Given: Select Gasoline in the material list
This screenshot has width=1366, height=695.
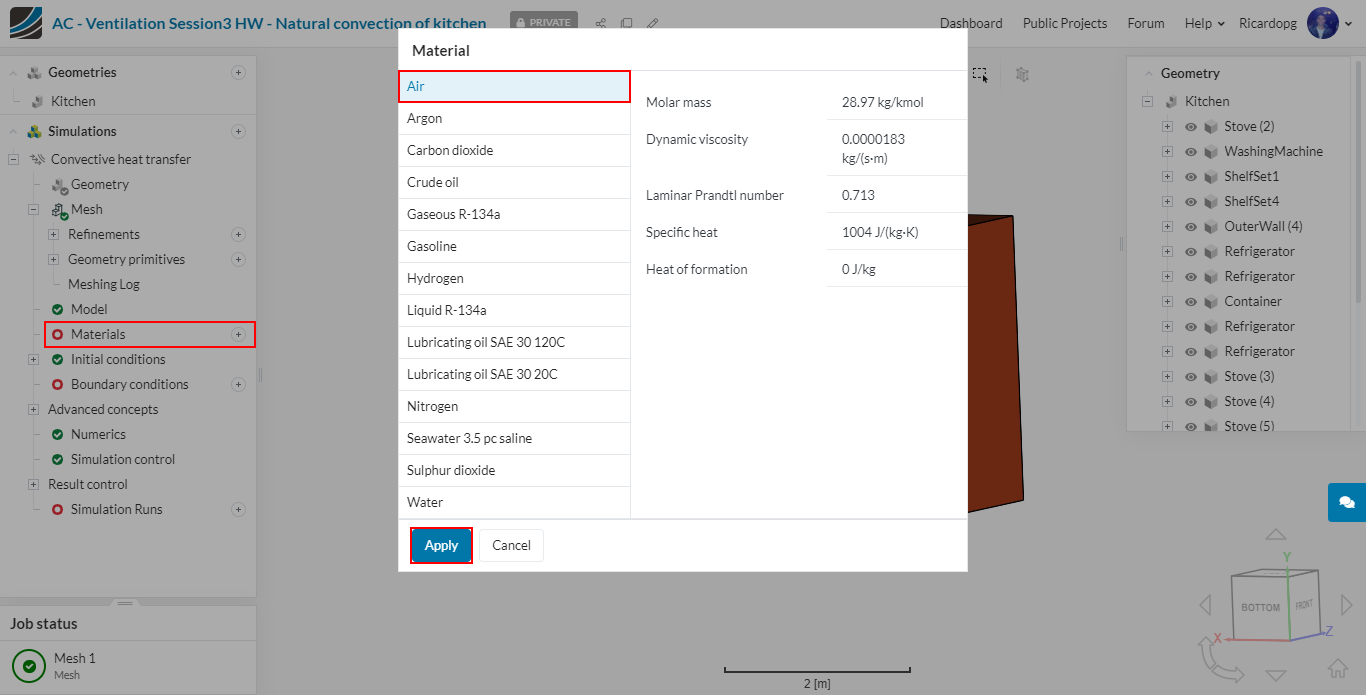Looking at the screenshot, I should click(x=514, y=246).
